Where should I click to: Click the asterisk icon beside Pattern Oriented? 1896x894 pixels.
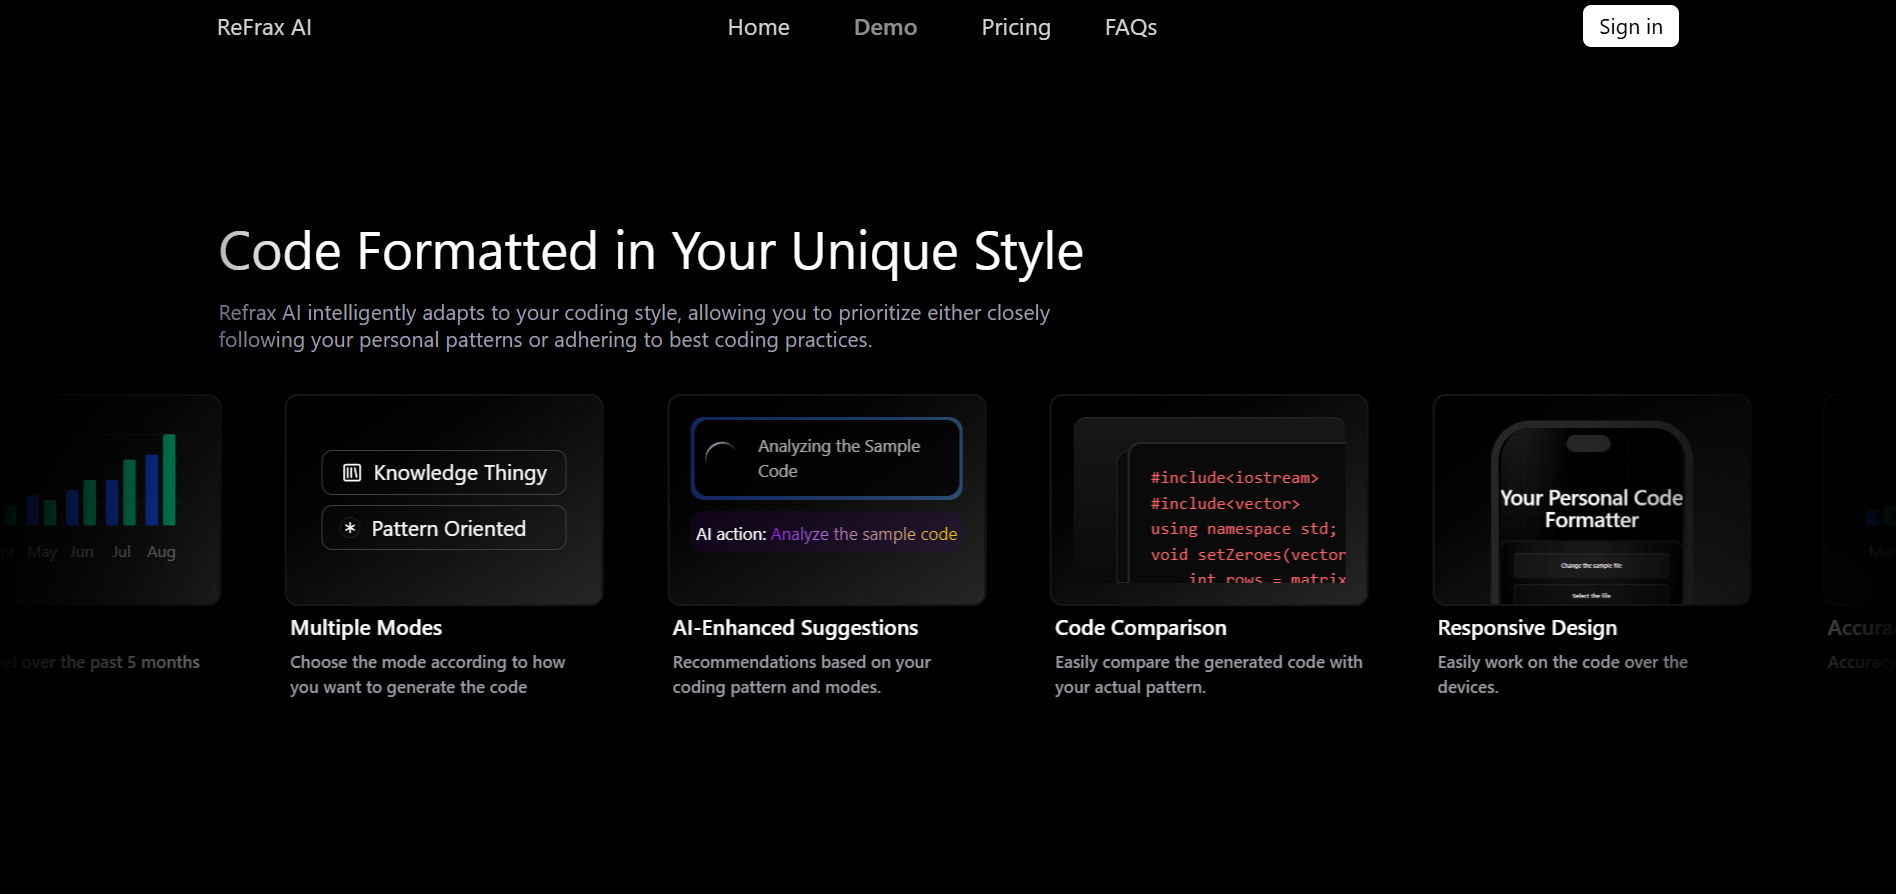pyautogui.click(x=350, y=528)
